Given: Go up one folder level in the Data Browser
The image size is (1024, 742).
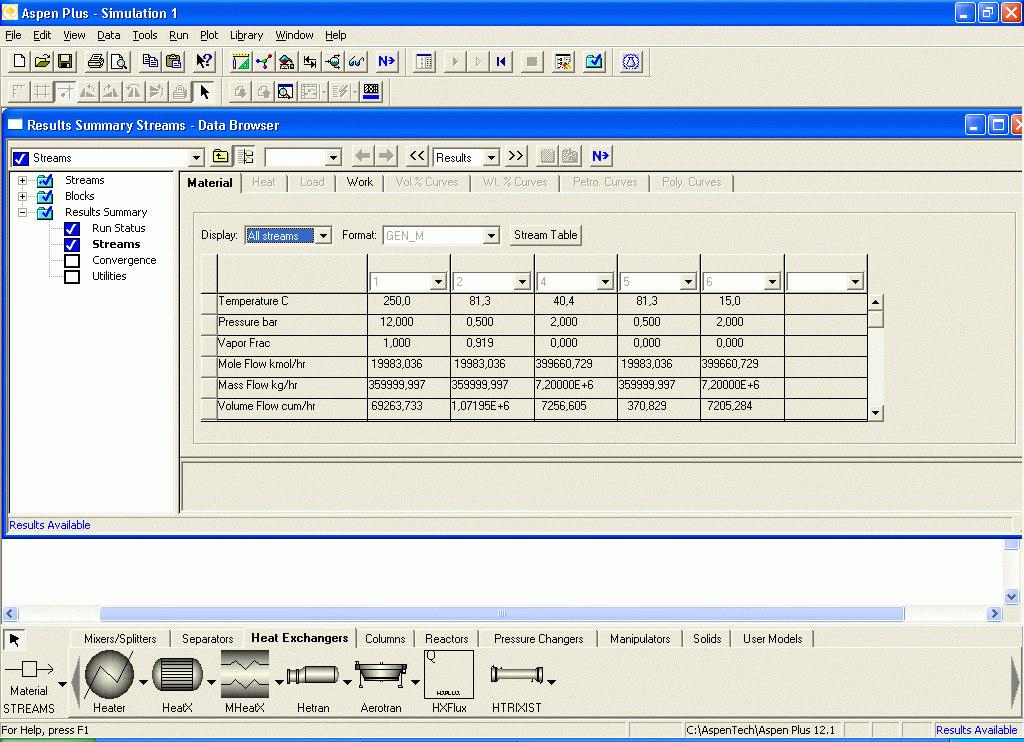Looking at the screenshot, I should point(221,157).
